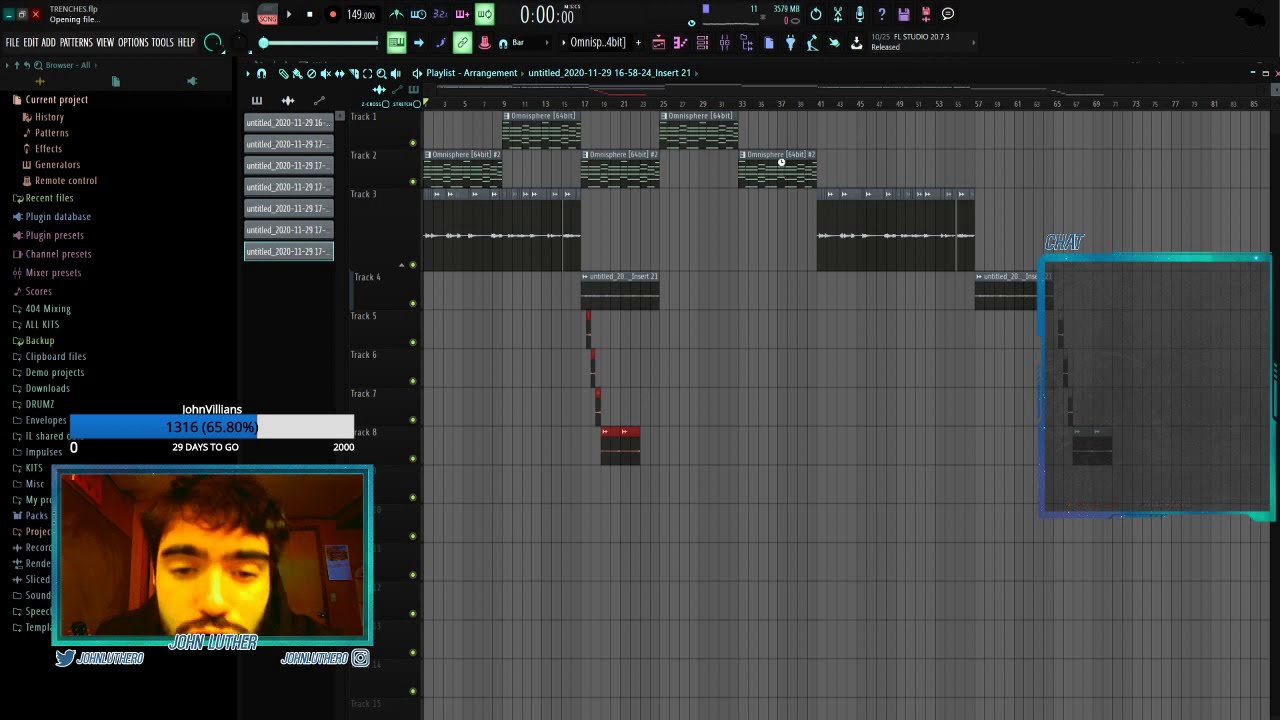Click the record button in transport

point(332,14)
